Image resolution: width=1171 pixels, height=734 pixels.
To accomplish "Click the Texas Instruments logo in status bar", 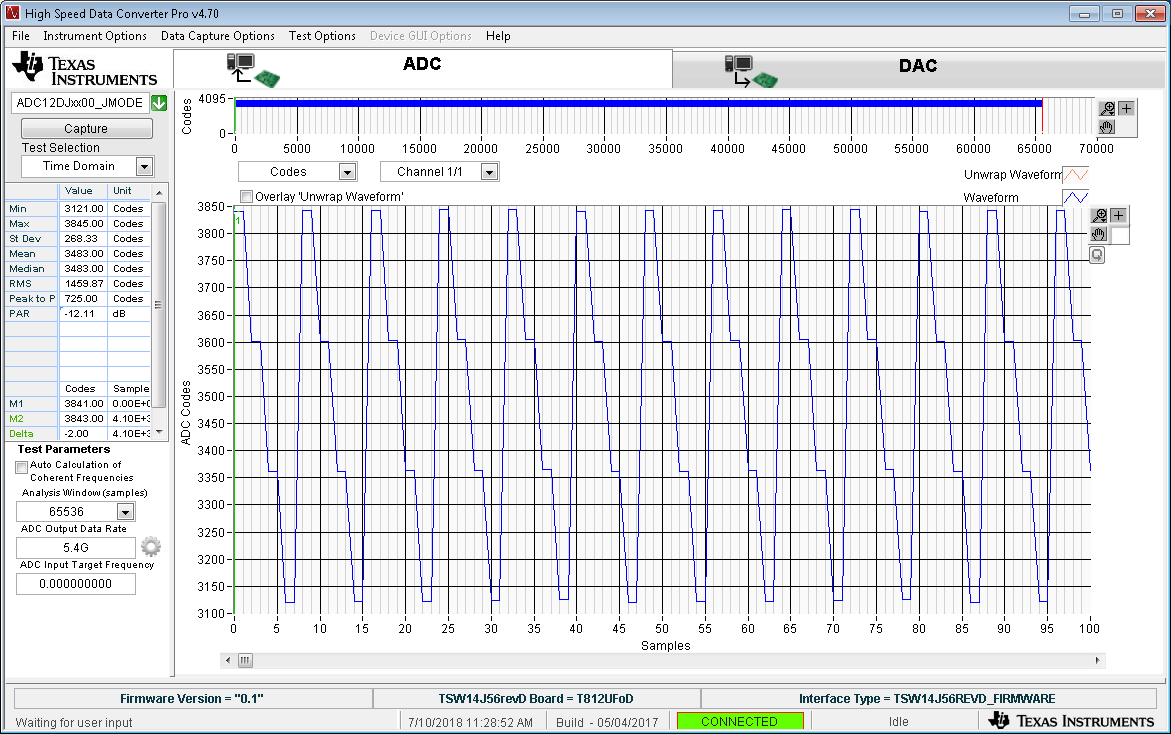I will coord(1071,721).
